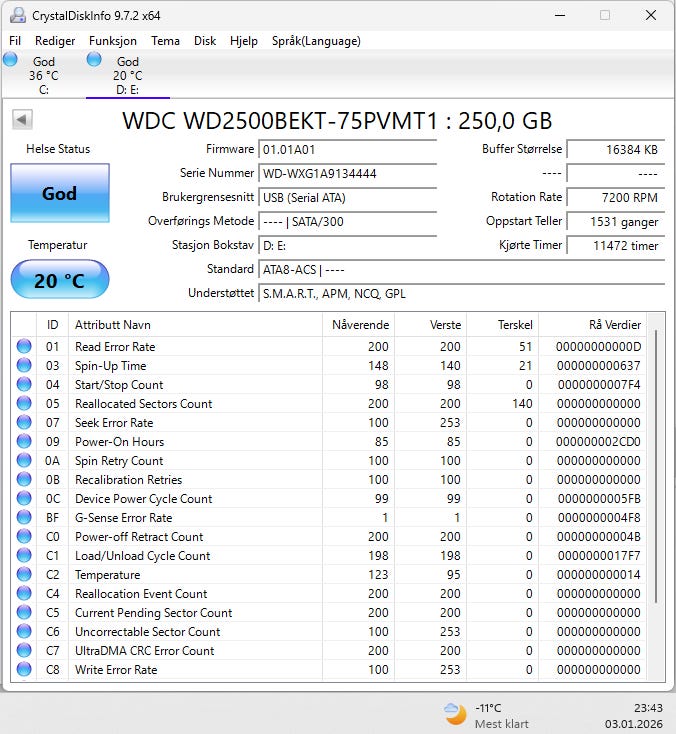Select the D: E: drive status orb

pos(94,60)
